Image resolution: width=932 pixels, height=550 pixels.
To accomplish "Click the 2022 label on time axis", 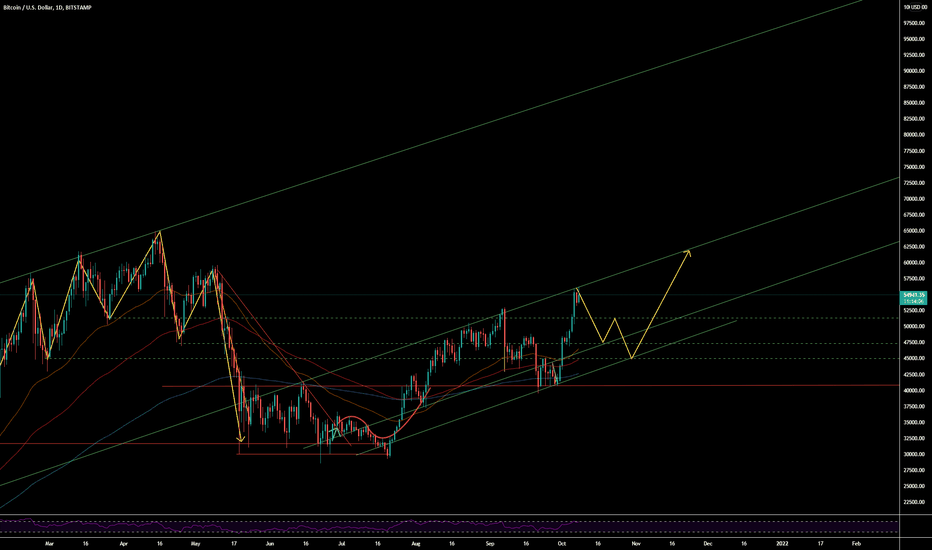I will [782, 543].
